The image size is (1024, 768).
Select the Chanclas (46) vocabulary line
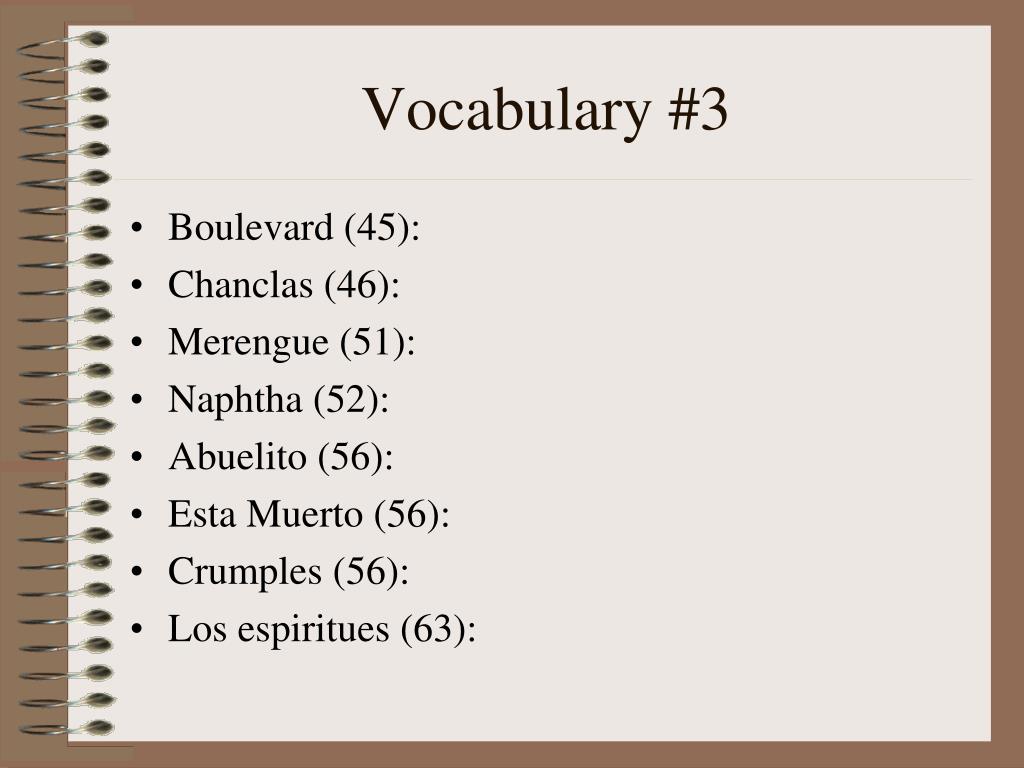click(284, 285)
